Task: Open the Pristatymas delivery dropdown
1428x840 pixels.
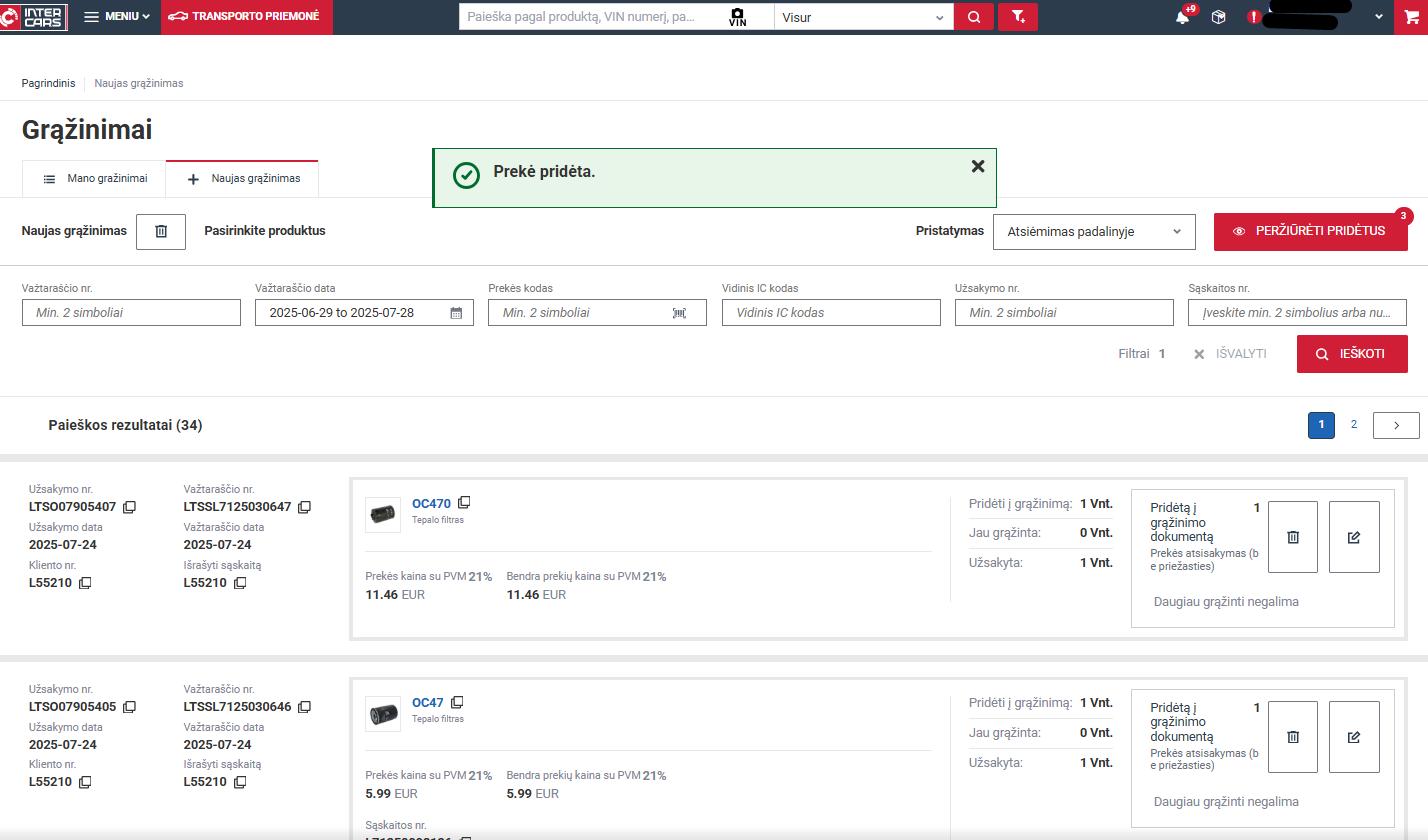Action: 1094,231
